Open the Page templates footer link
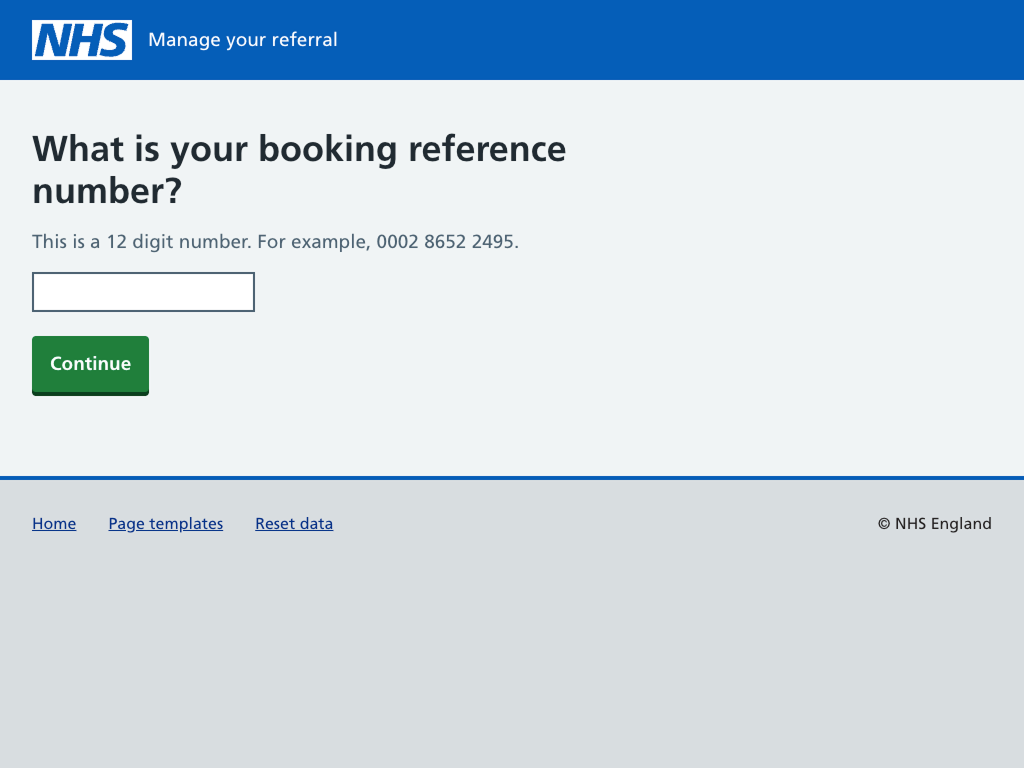This screenshot has width=1024, height=768. [x=166, y=524]
